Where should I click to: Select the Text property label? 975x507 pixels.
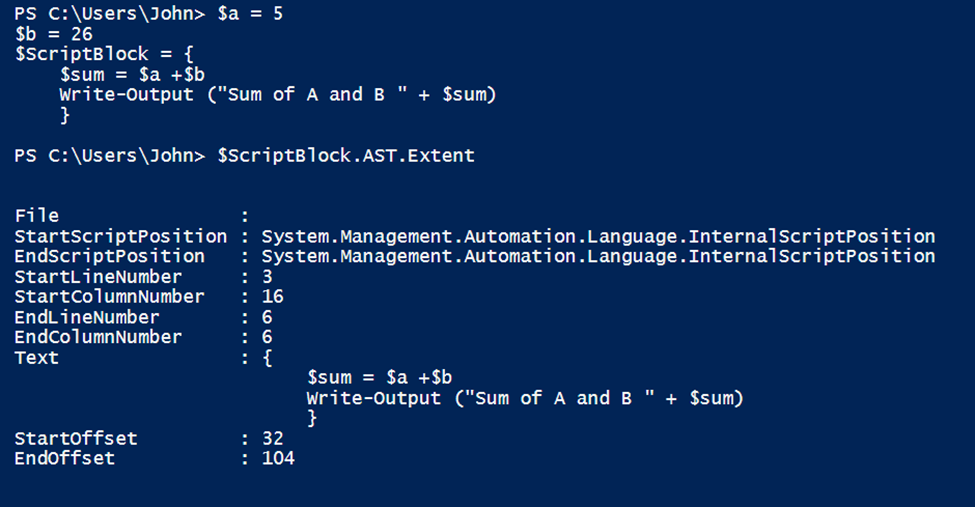pyautogui.click(x=37, y=357)
